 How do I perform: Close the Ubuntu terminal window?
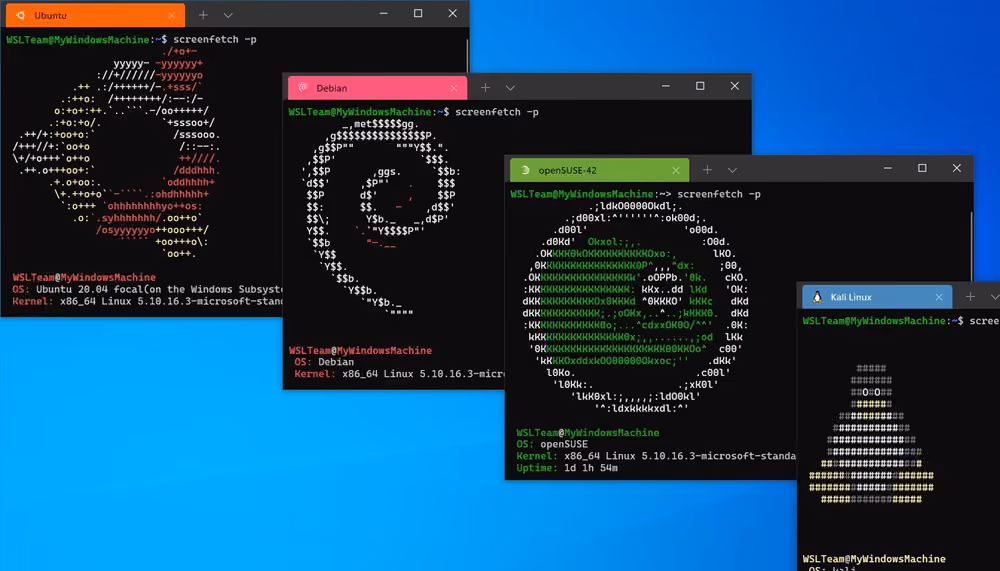(452, 13)
